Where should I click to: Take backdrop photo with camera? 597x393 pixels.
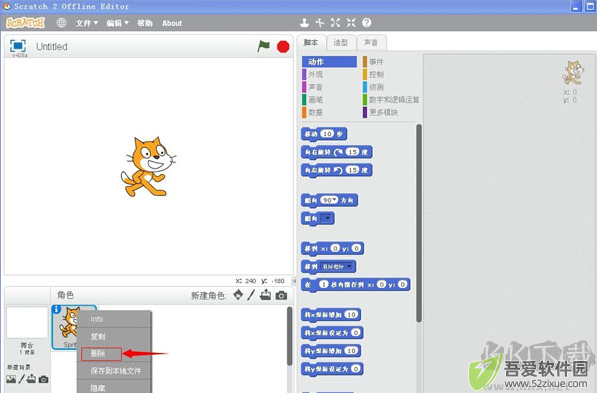coord(43,379)
